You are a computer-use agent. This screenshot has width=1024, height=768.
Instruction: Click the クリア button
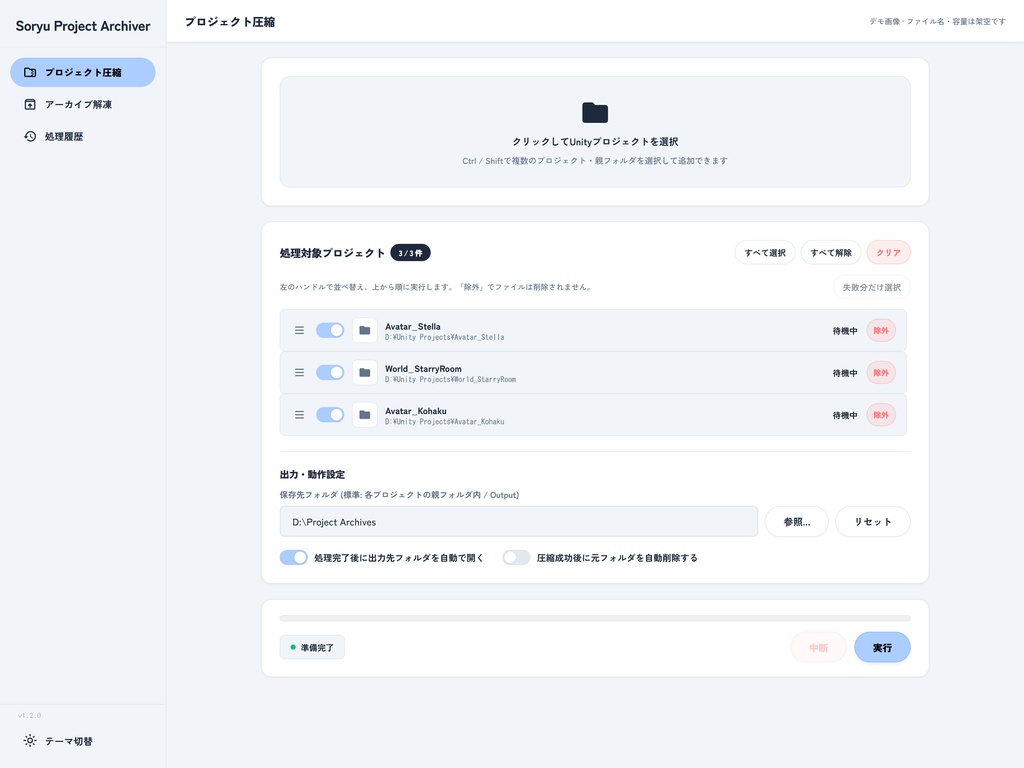point(888,253)
